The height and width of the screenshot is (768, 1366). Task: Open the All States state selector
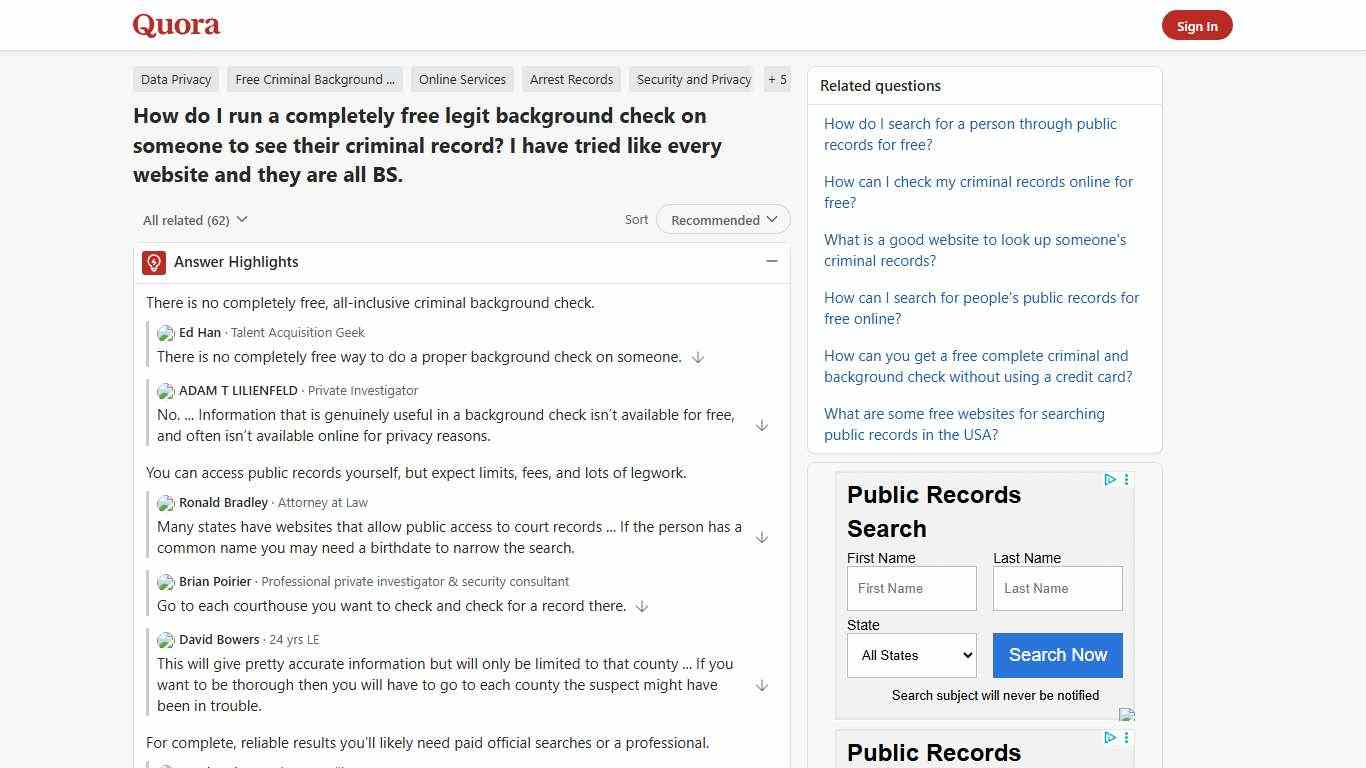point(911,655)
